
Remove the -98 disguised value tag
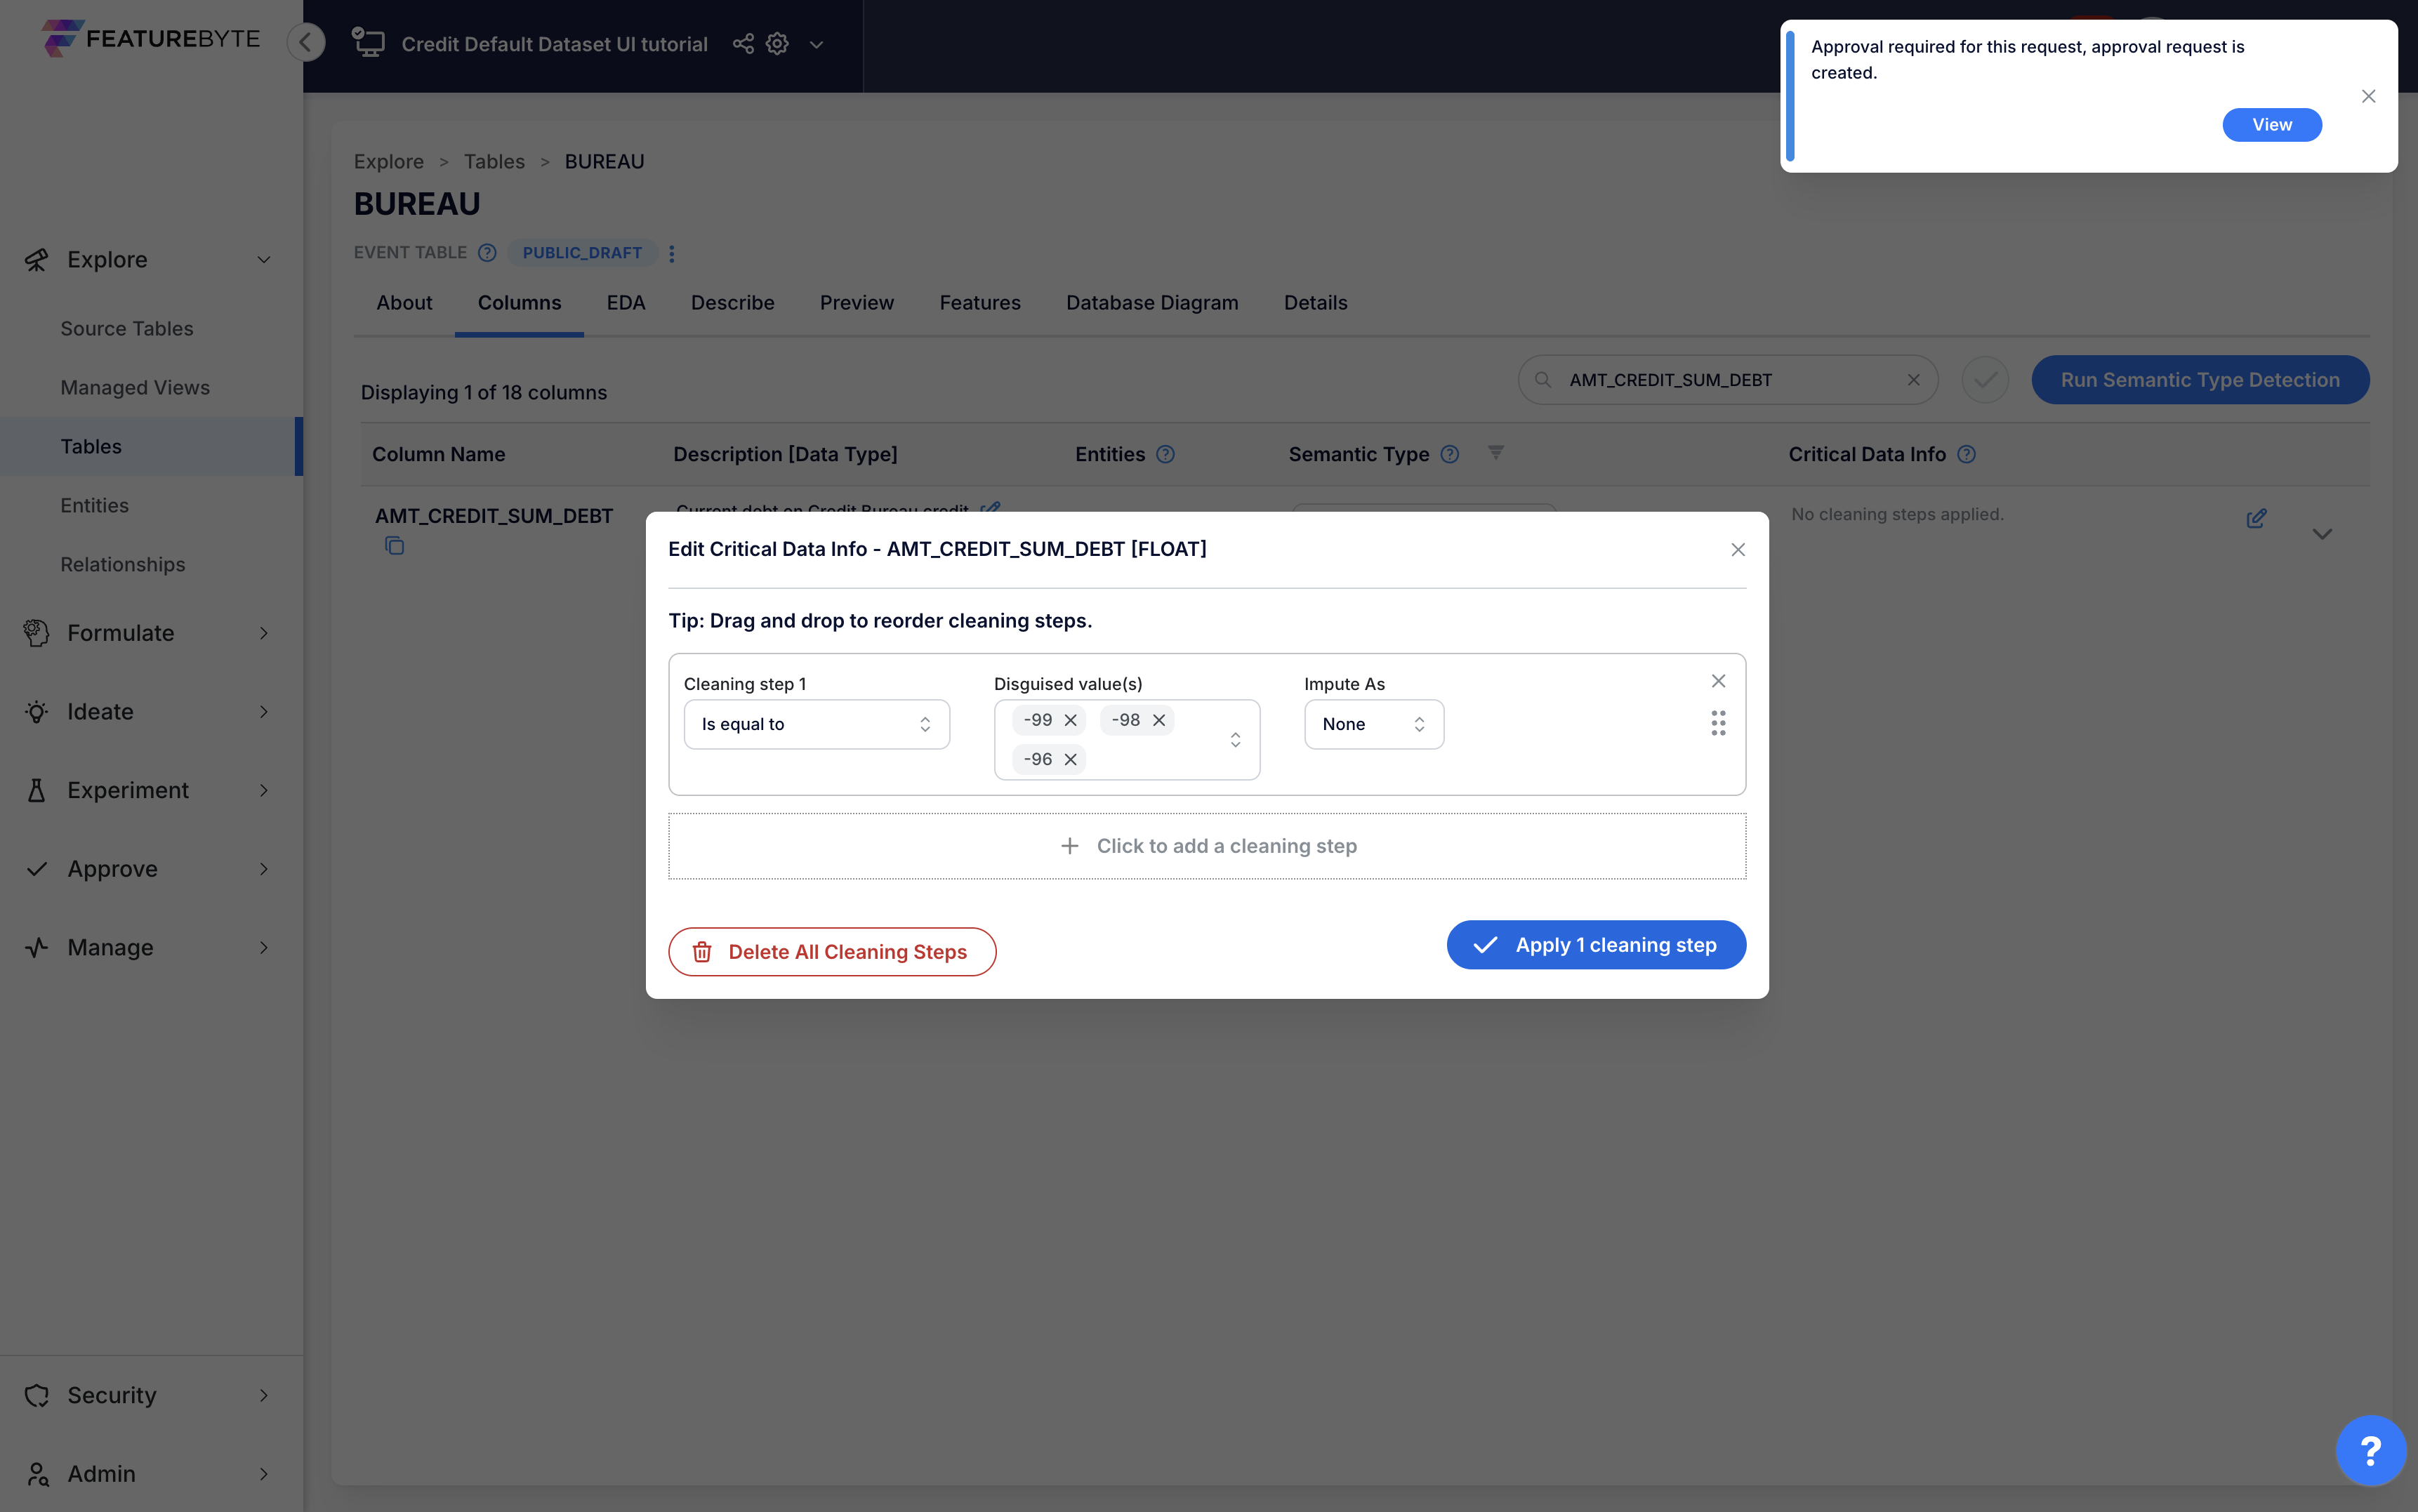(1159, 720)
